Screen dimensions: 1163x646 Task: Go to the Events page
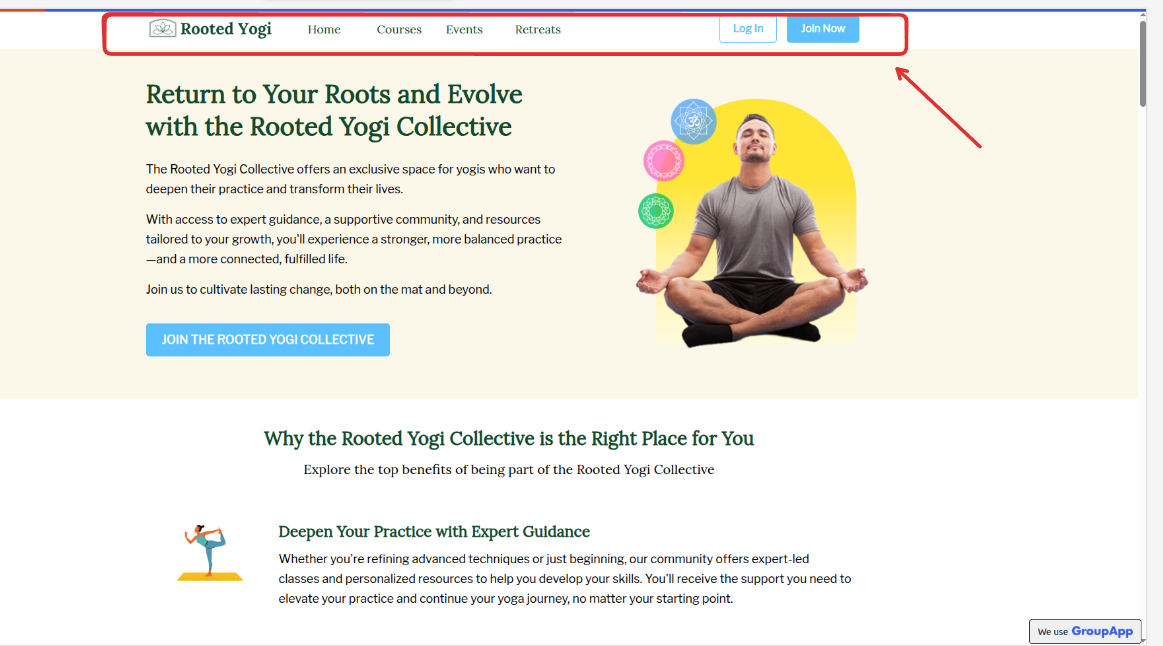click(x=464, y=30)
